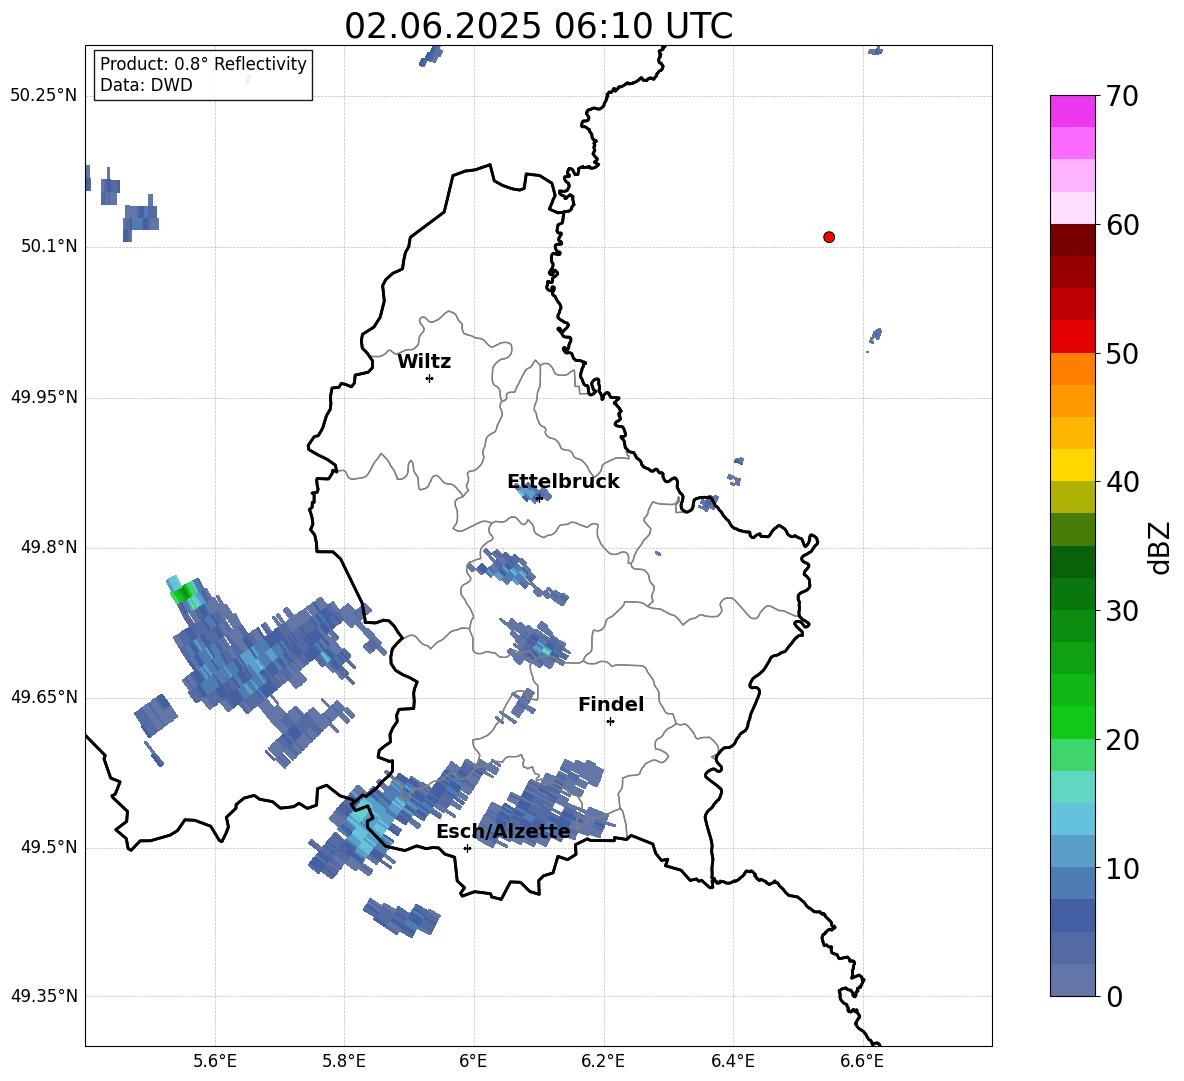Click the Wiltz location cross marker

[x=430, y=378]
